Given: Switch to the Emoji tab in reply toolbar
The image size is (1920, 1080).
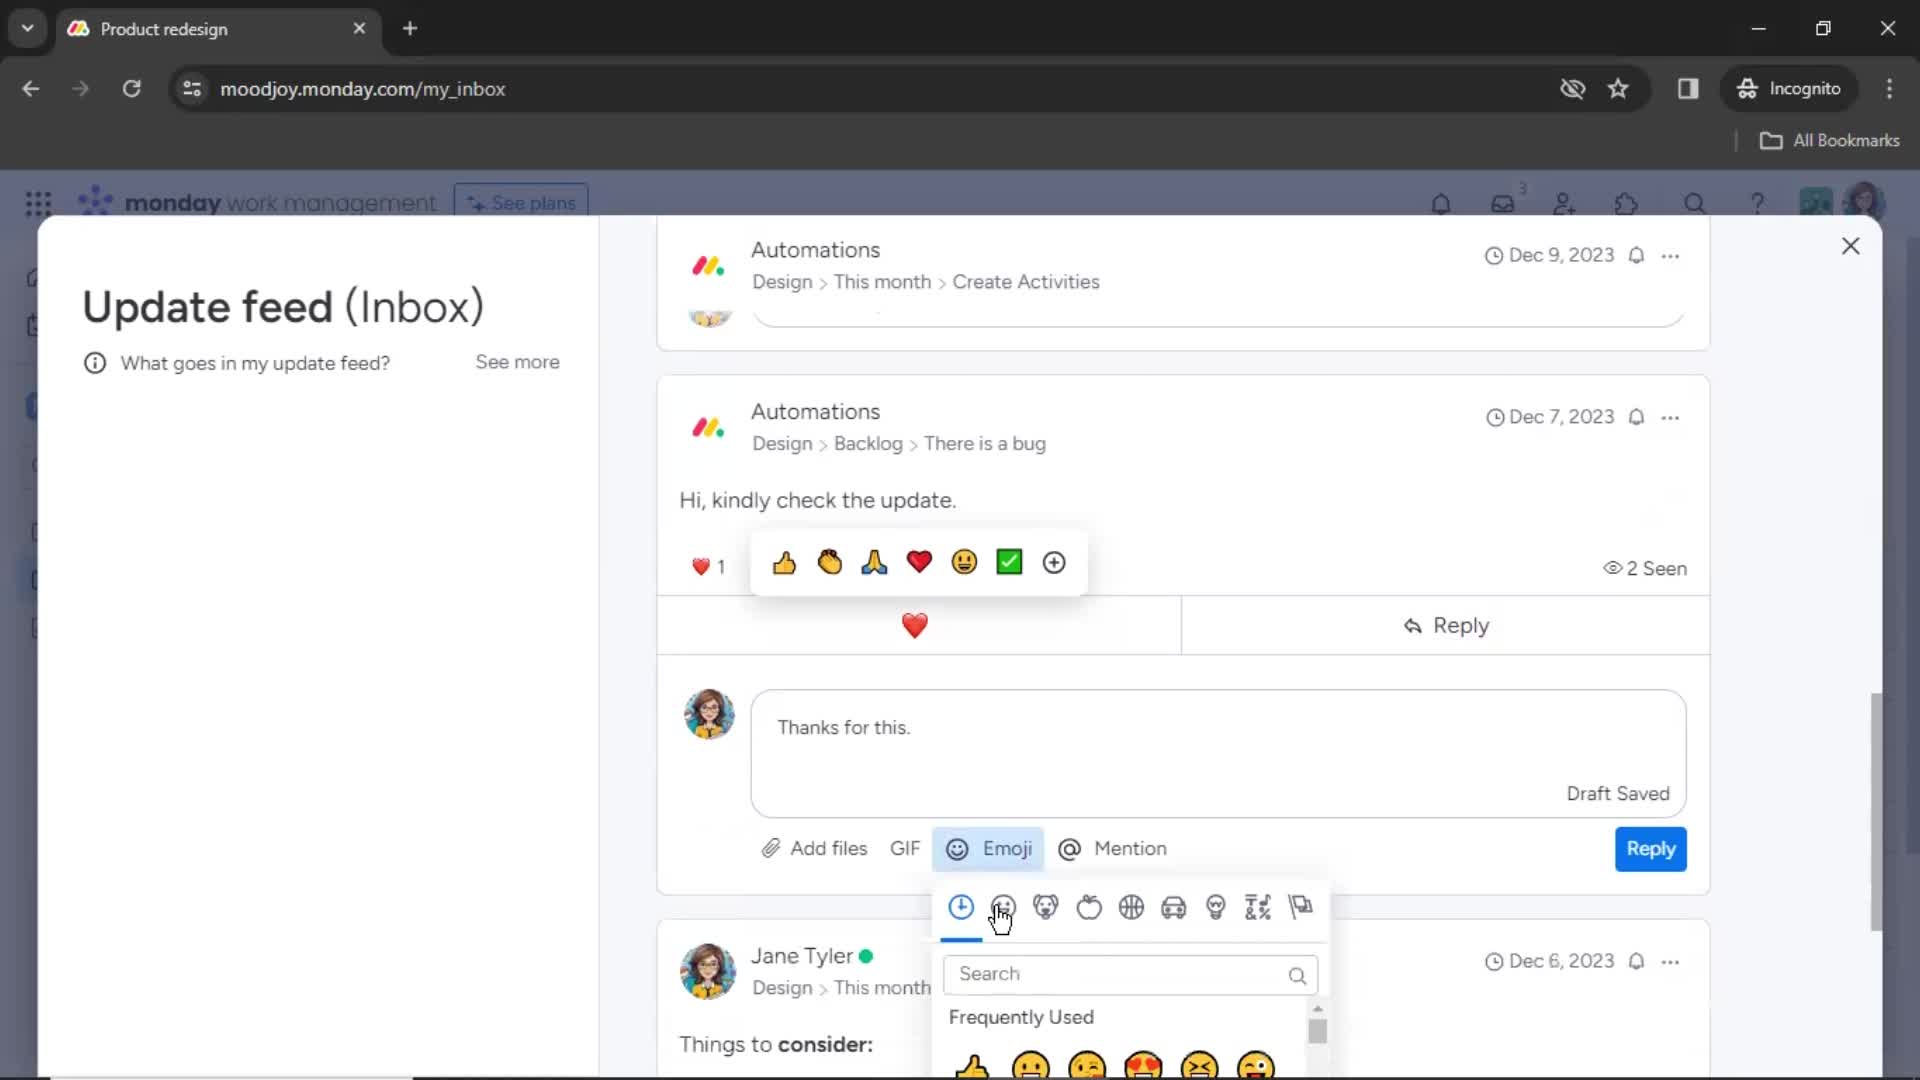Looking at the screenshot, I should click(x=988, y=848).
